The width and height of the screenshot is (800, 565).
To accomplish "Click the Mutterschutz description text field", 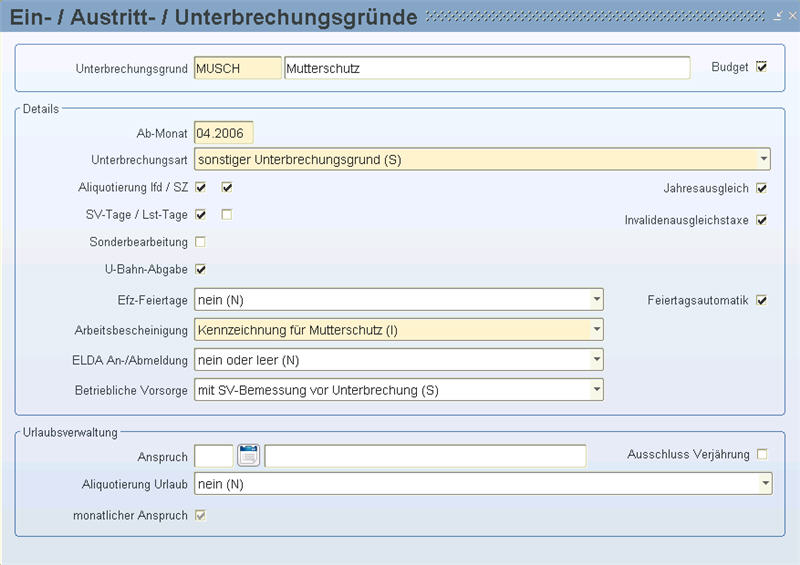I will (x=486, y=68).
